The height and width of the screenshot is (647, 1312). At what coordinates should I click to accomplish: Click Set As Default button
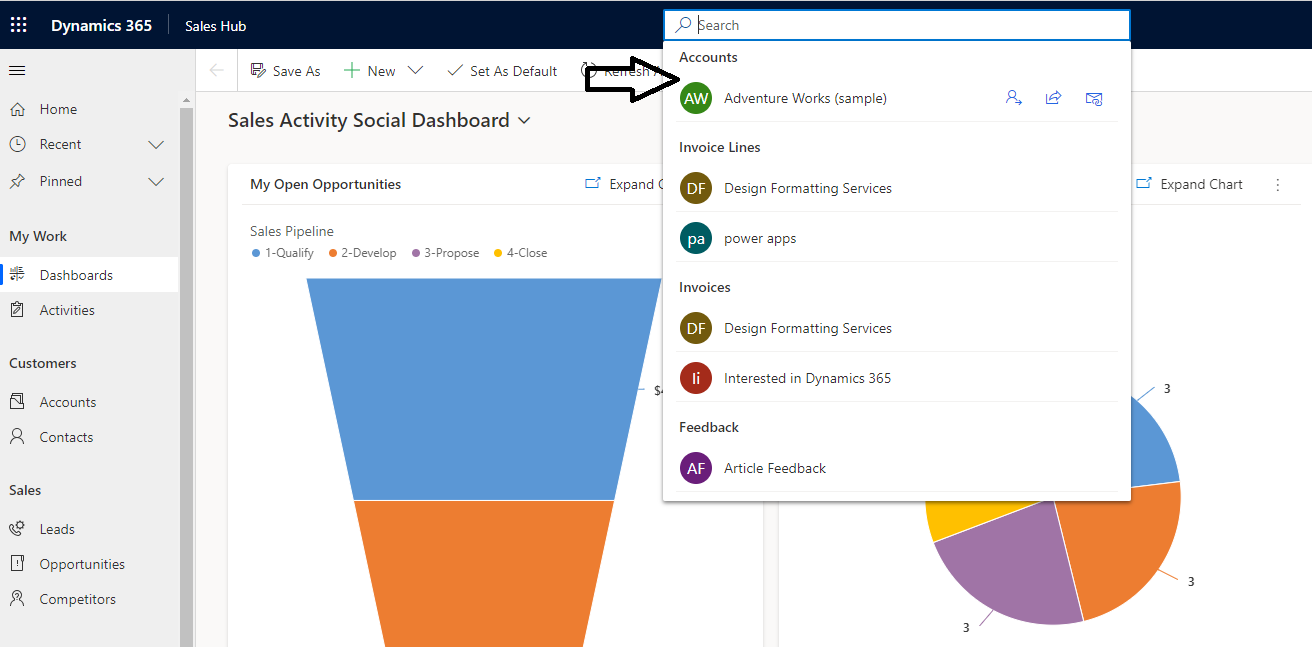click(x=502, y=71)
